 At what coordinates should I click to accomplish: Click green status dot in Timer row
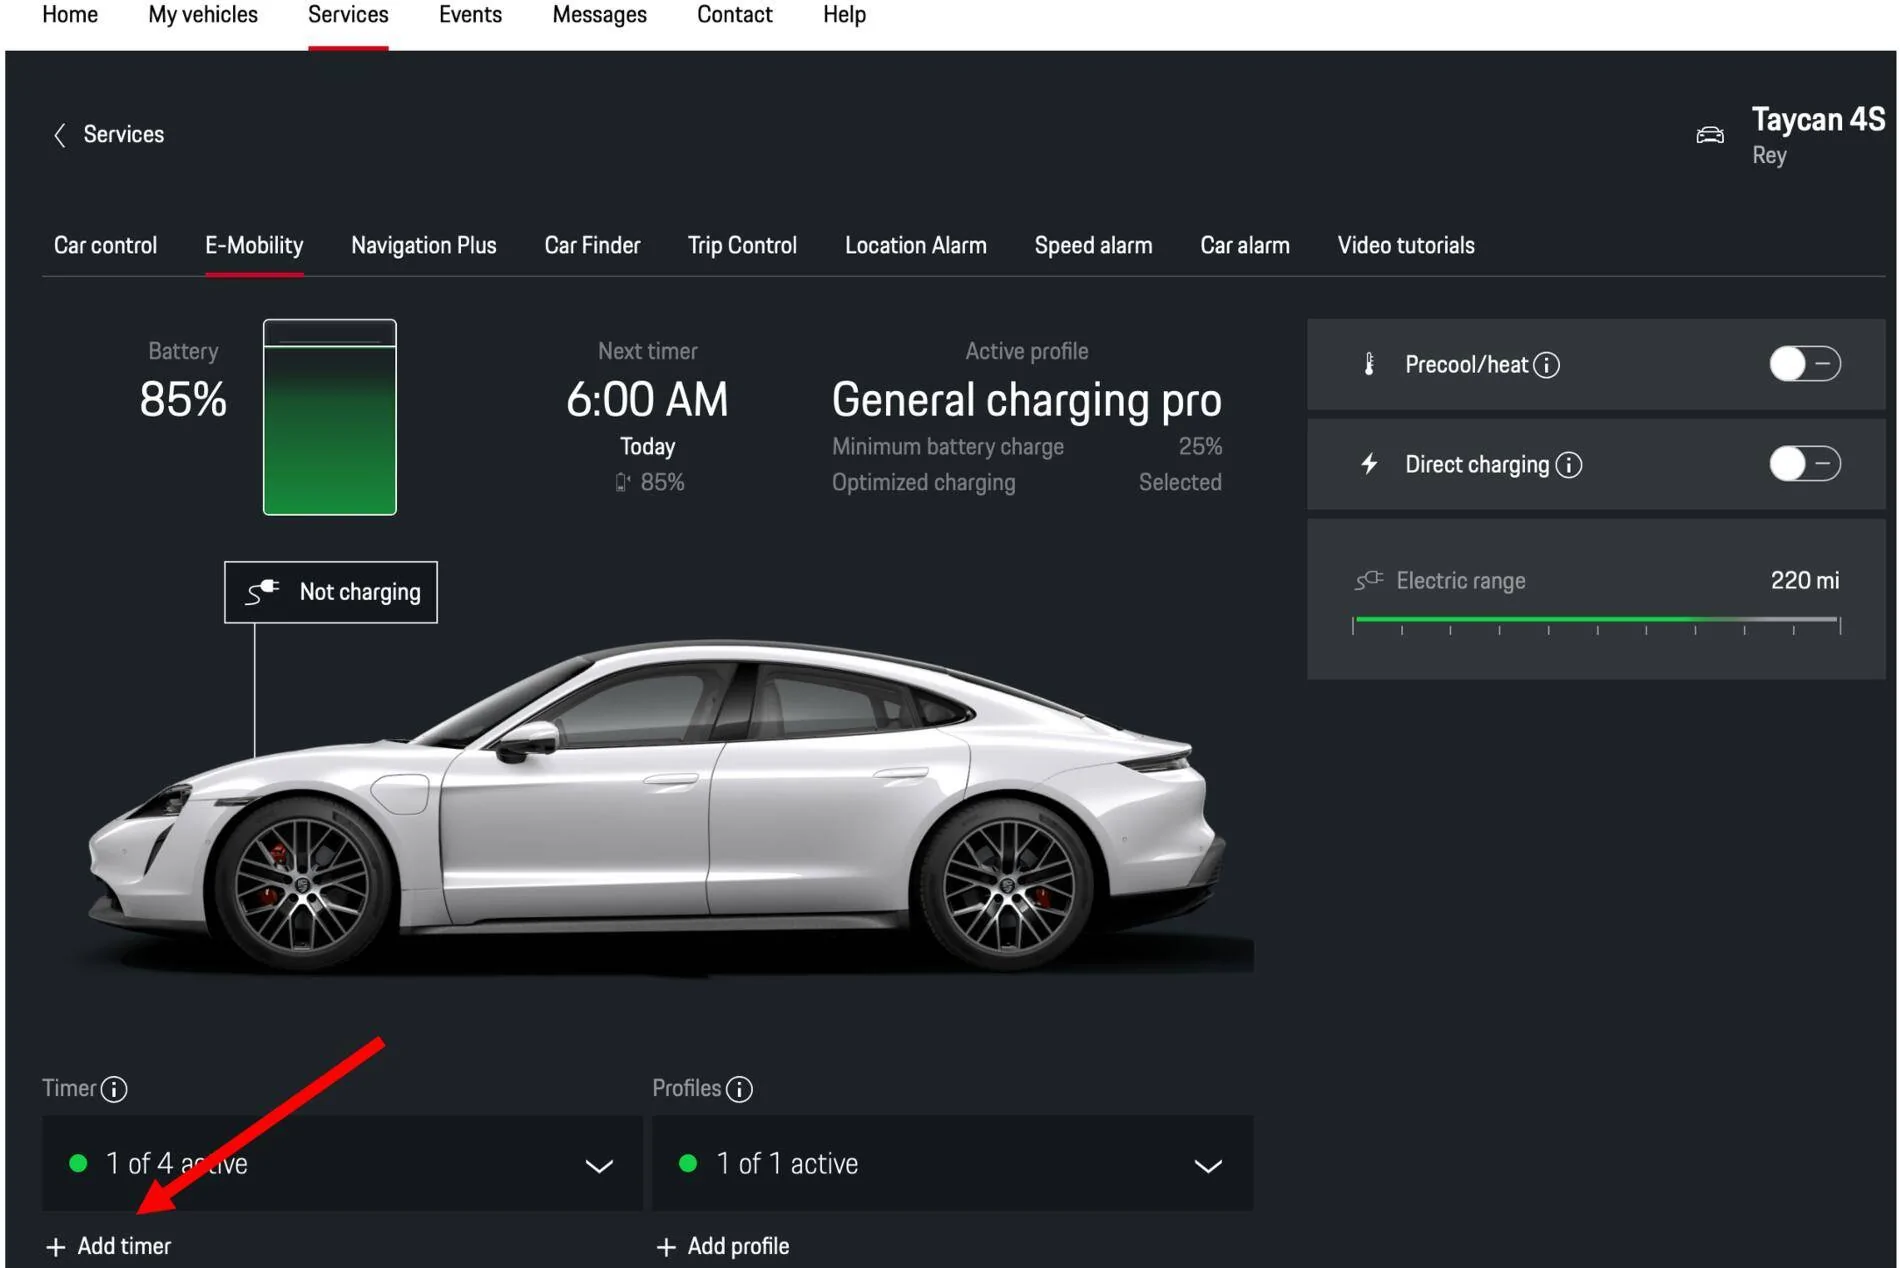(78, 1163)
